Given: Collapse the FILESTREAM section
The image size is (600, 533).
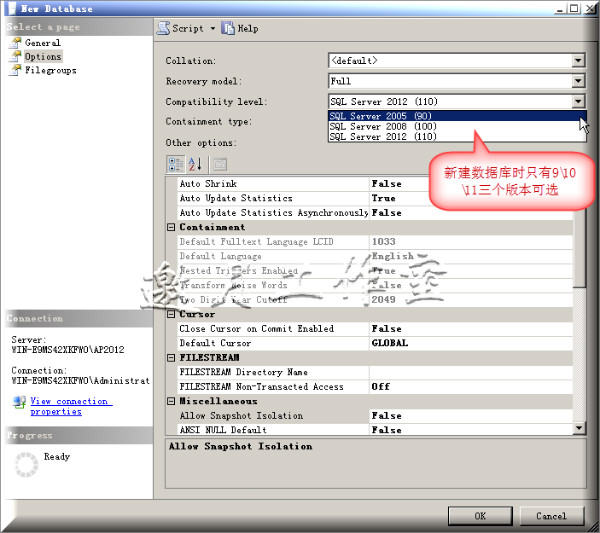Looking at the screenshot, I should click(171, 357).
